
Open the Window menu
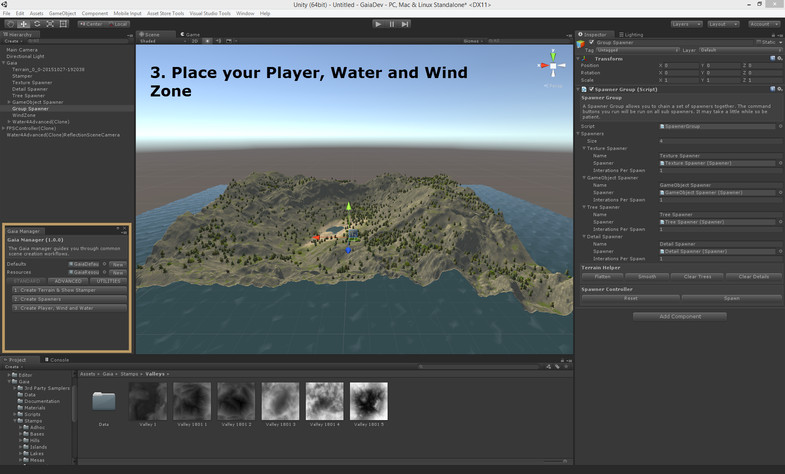(x=245, y=14)
